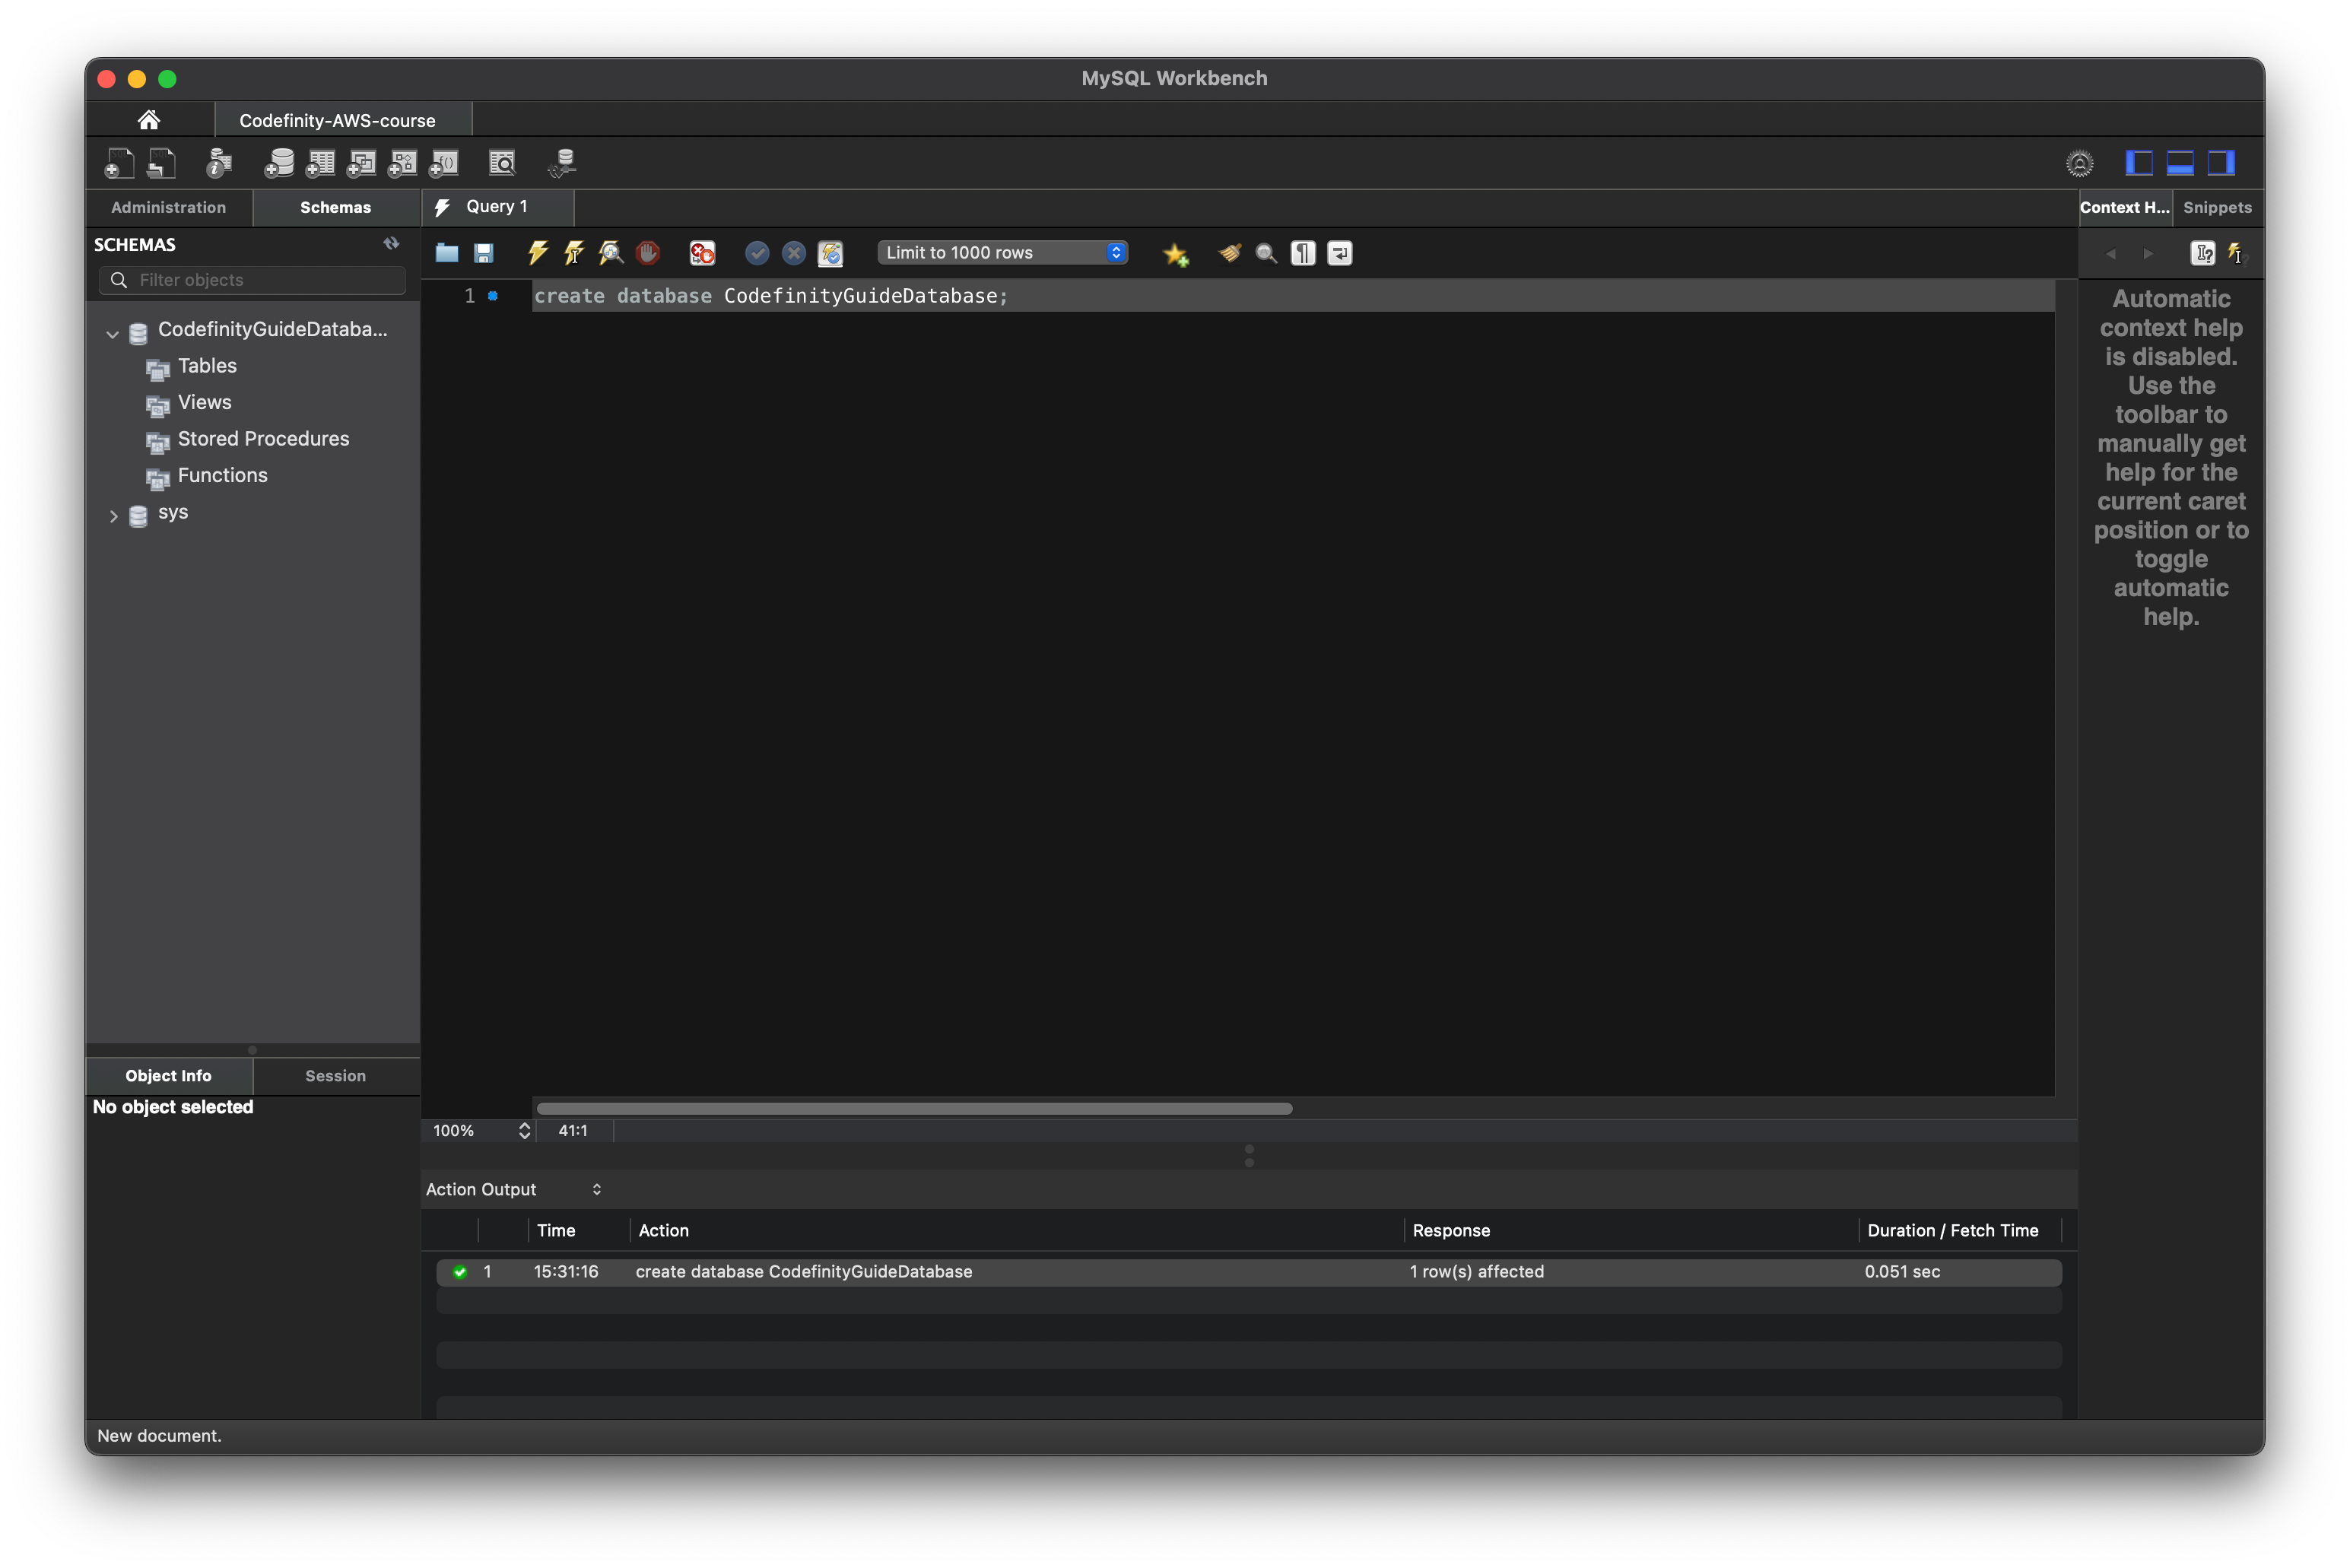This screenshot has height=1568, width=2350.
Task: Select the Views node
Action: (204, 402)
